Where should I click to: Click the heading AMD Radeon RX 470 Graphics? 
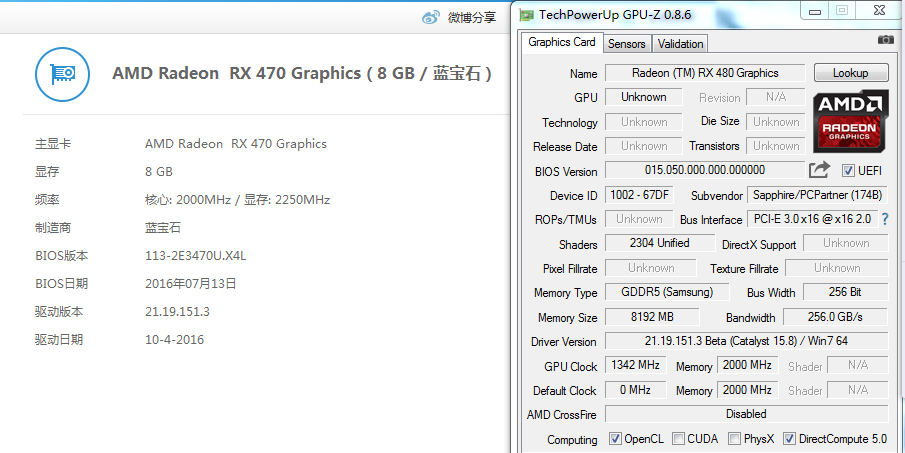[302, 74]
